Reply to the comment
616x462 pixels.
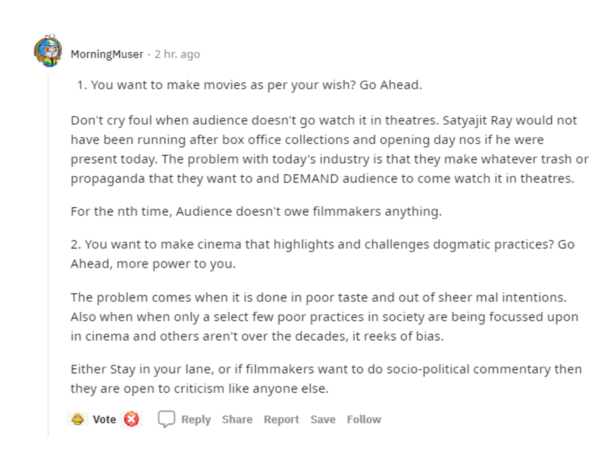(196, 420)
